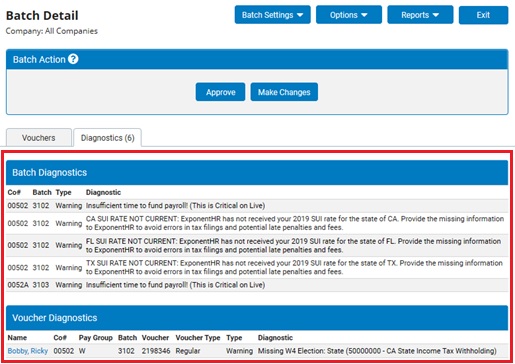Select the TX SUI RATE NOT CURRENT diagnostic
Viewport: 515px width, 364px height.
click(294, 267)
